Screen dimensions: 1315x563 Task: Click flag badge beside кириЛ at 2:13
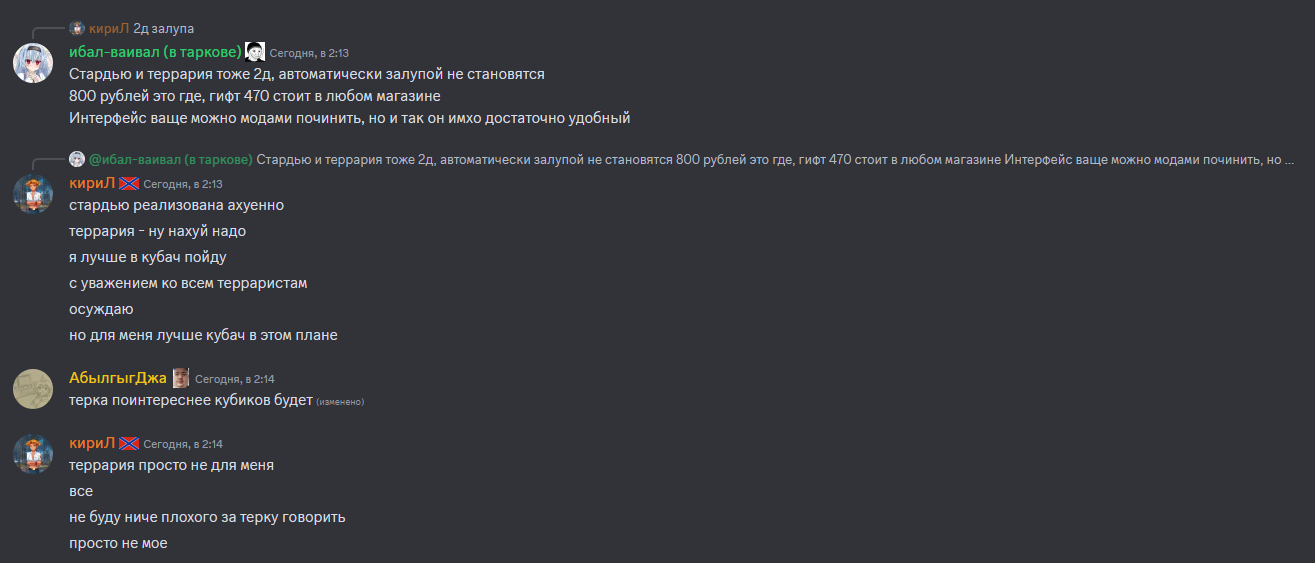(129, 183)
